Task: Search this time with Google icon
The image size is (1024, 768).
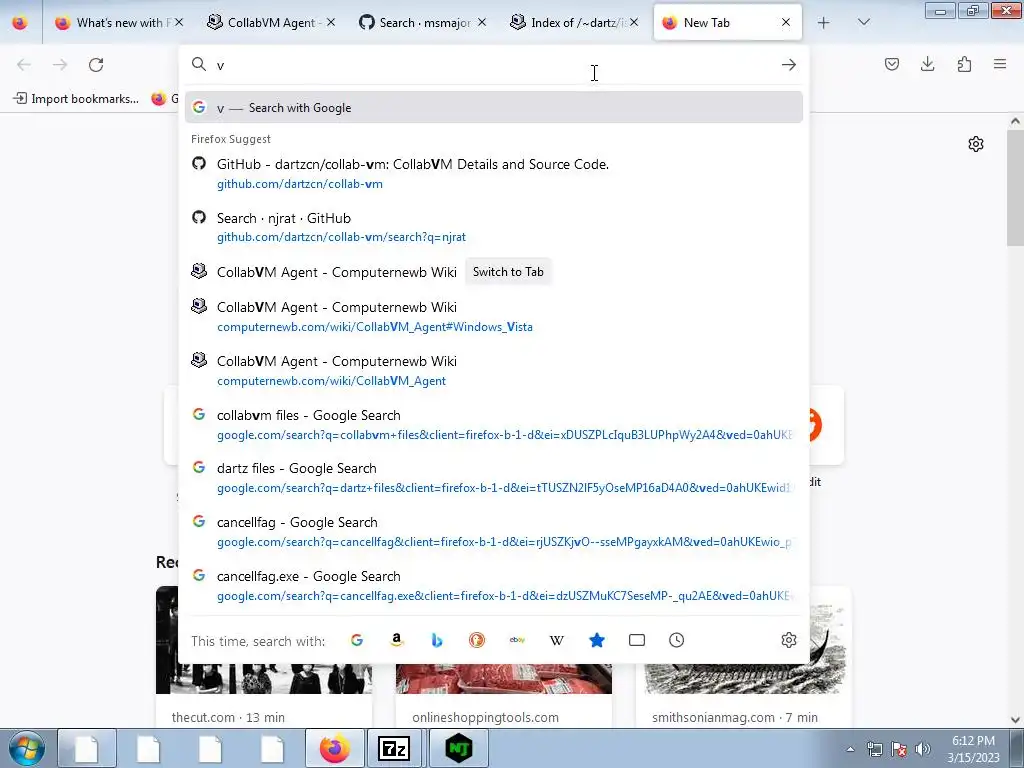Action: pos(357,640)
